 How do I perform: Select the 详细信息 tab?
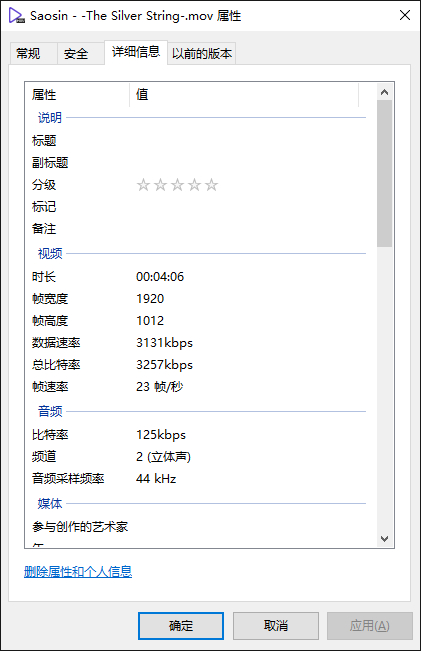pyautogui.click(x=136, y=52)
